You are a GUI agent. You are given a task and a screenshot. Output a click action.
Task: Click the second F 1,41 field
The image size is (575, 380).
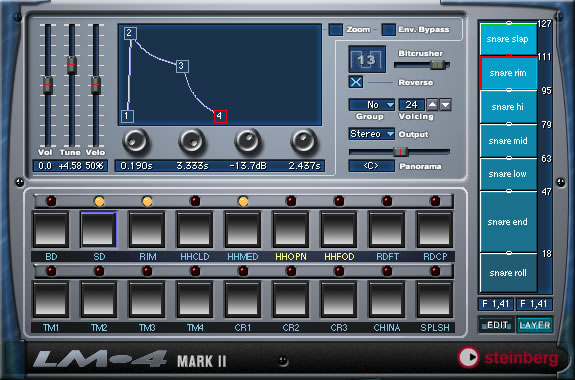tap(534, 304)
